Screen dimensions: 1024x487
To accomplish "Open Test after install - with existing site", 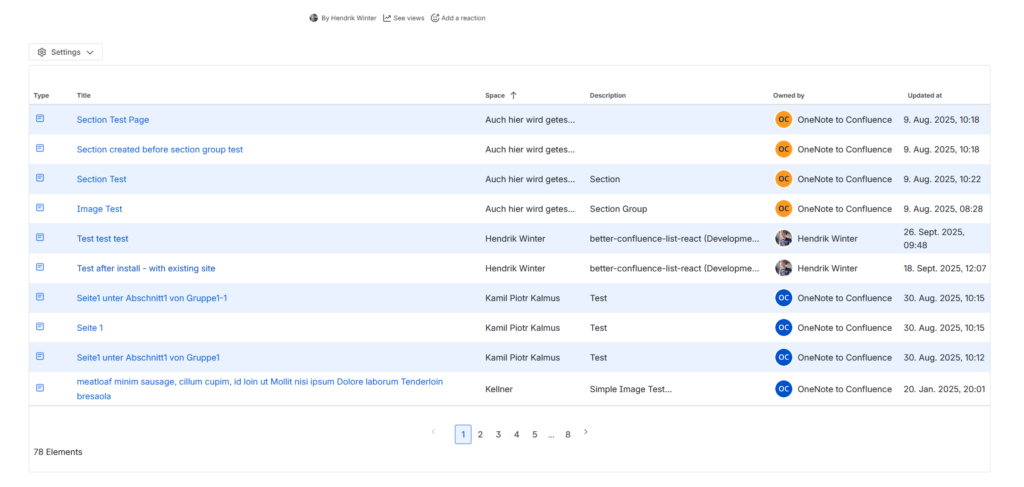I will [146, 268].
